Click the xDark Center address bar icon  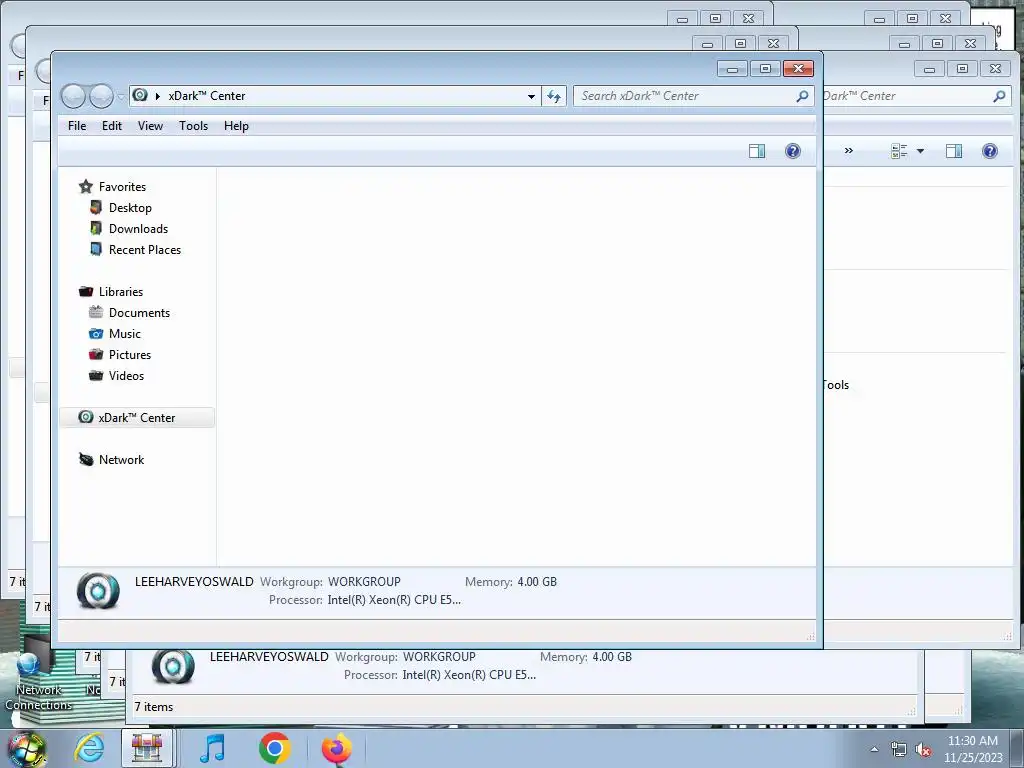(140, 95)
